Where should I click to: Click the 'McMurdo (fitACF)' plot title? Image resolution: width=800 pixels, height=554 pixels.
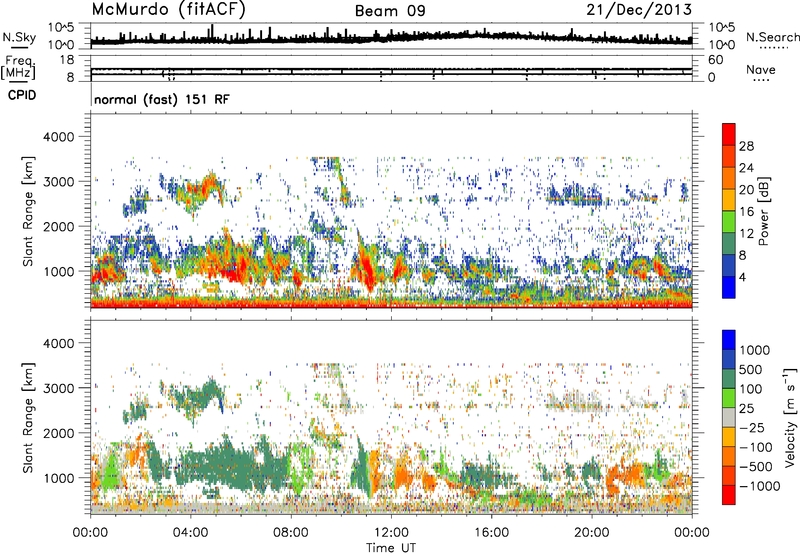[x=168, y=10]
